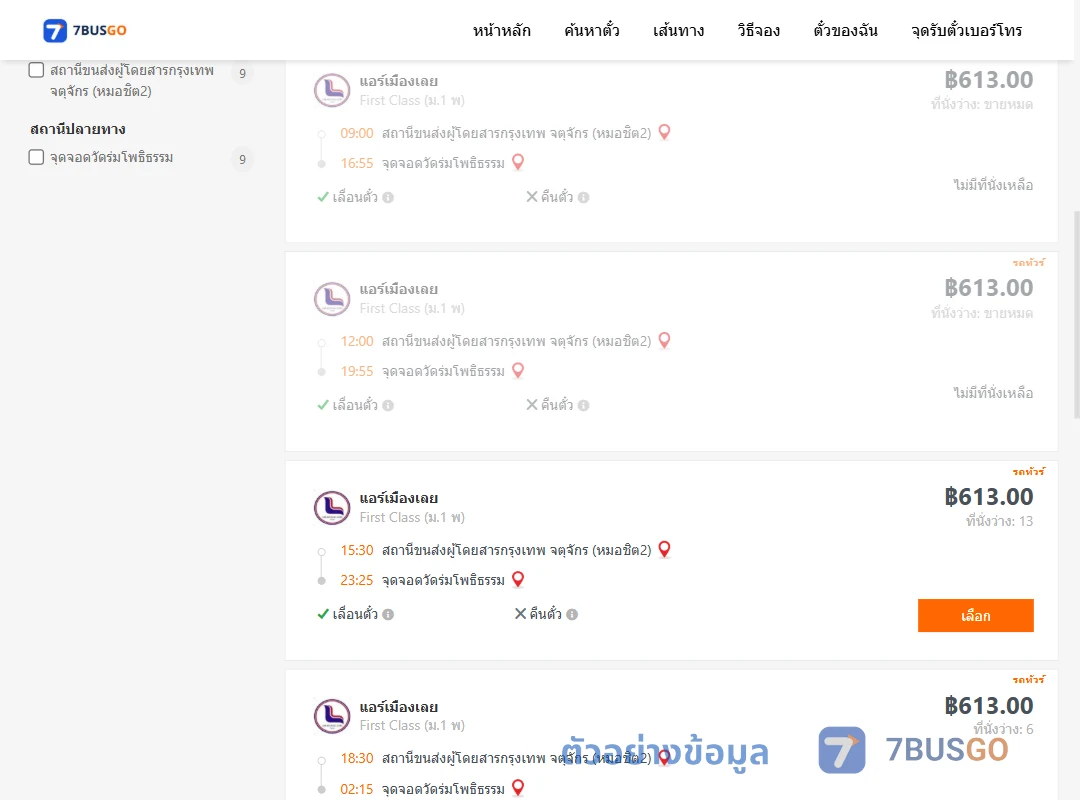
Task: Click operator logo on the 15:30 trip
Action: coord(332,508)
